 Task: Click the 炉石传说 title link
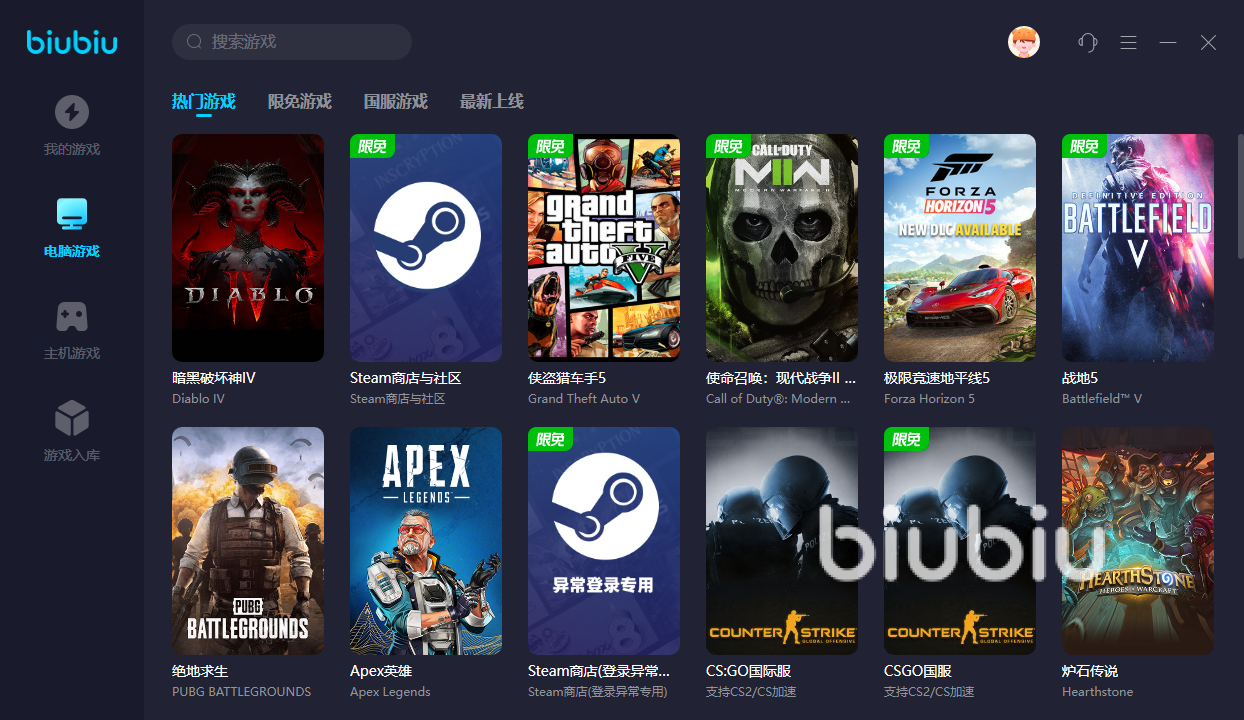click(x=1090, y=671)
